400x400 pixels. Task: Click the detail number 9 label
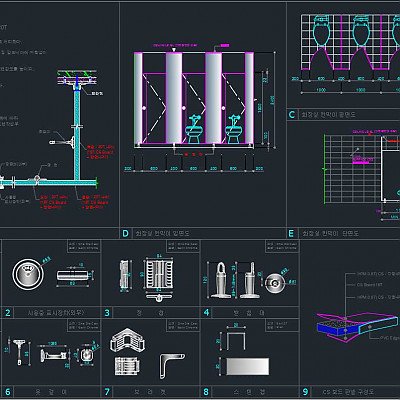pos(305,392)
